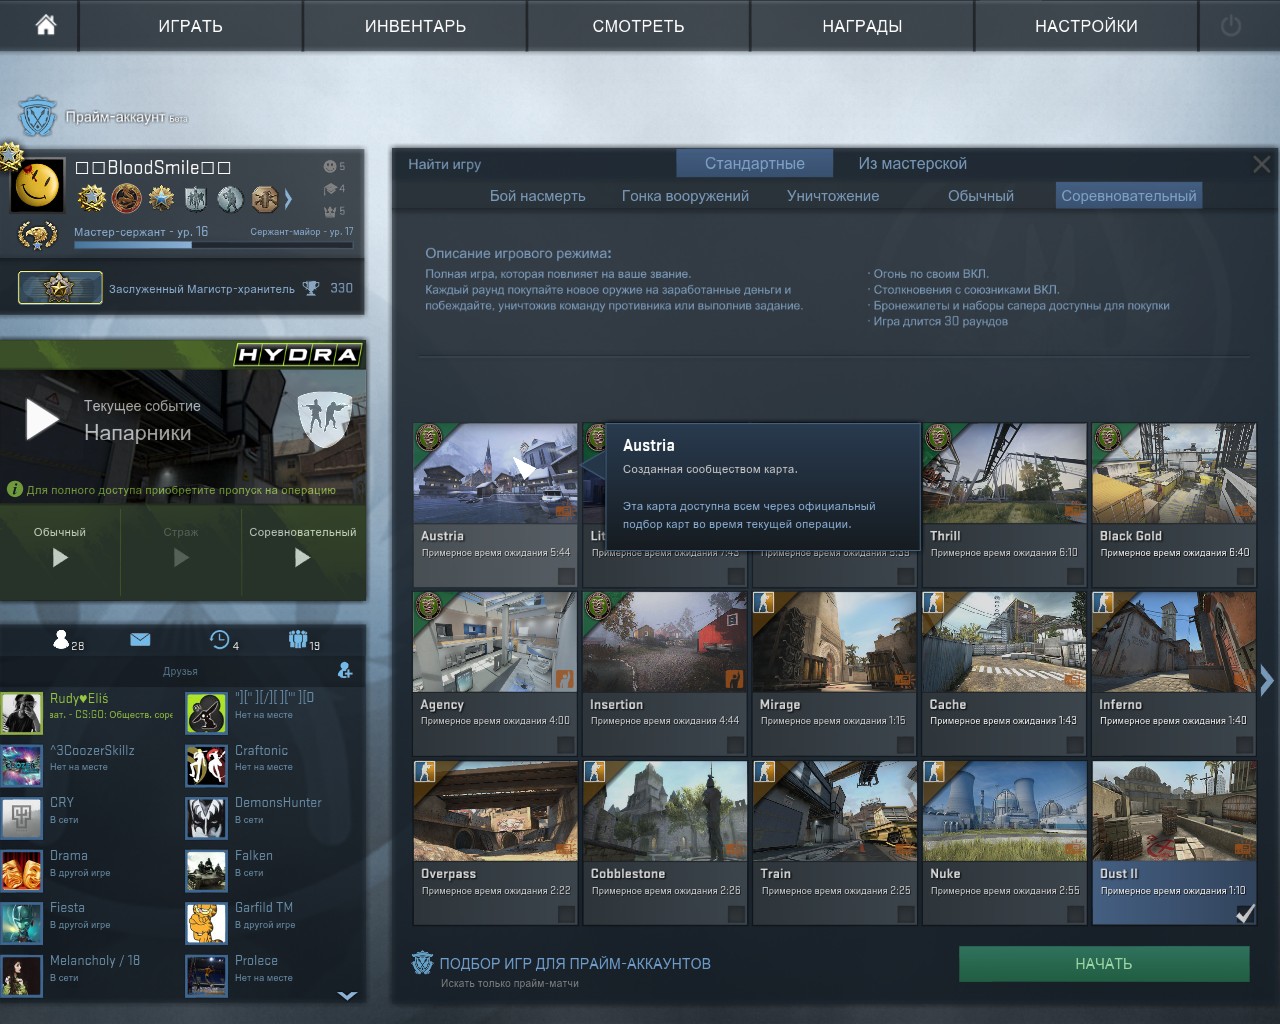Expand the friends list down chevron

pyautogui.click(x=347, y=995)
